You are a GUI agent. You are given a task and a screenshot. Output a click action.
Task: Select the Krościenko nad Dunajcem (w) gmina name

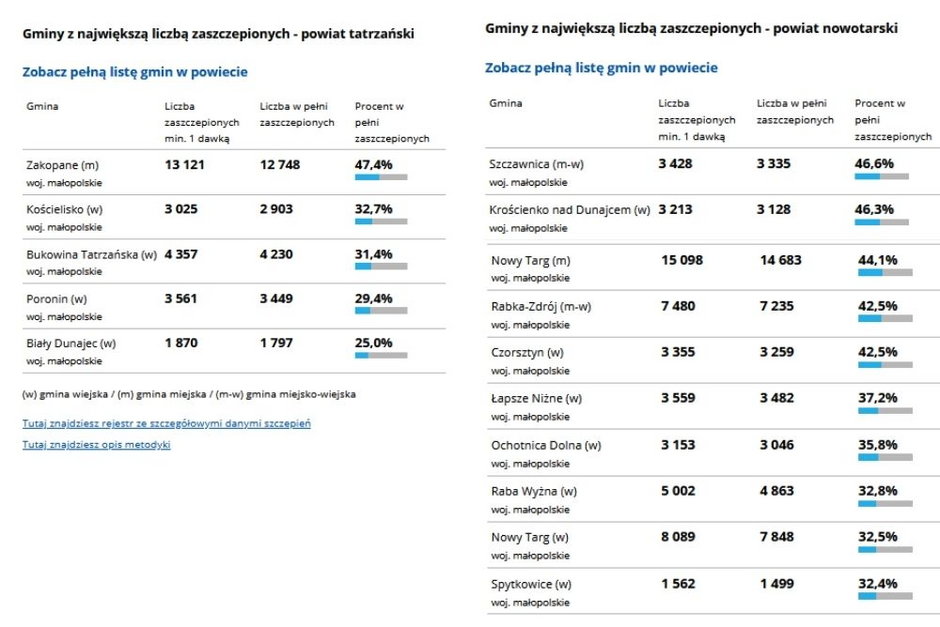[x=570, y=210]
